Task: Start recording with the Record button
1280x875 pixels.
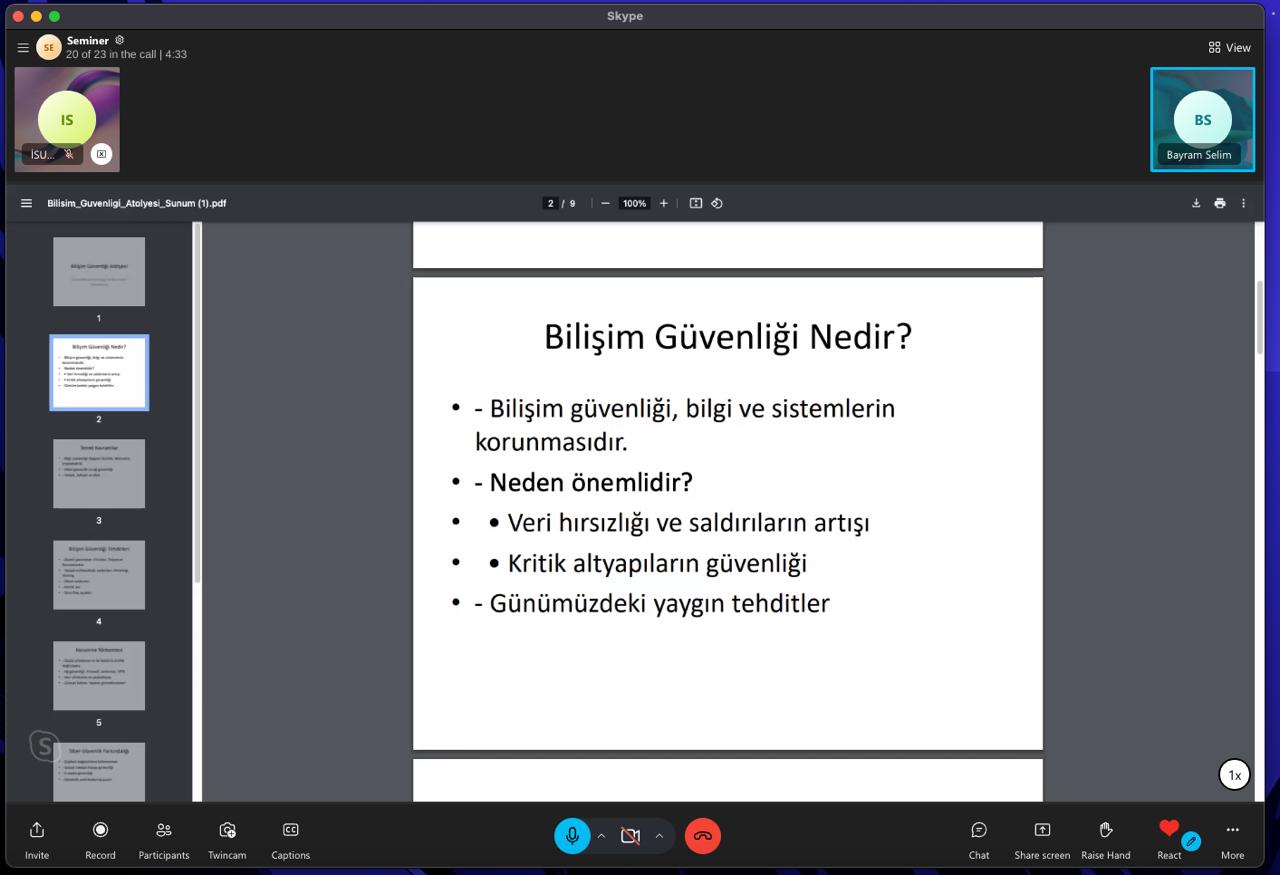Action: 100,831
